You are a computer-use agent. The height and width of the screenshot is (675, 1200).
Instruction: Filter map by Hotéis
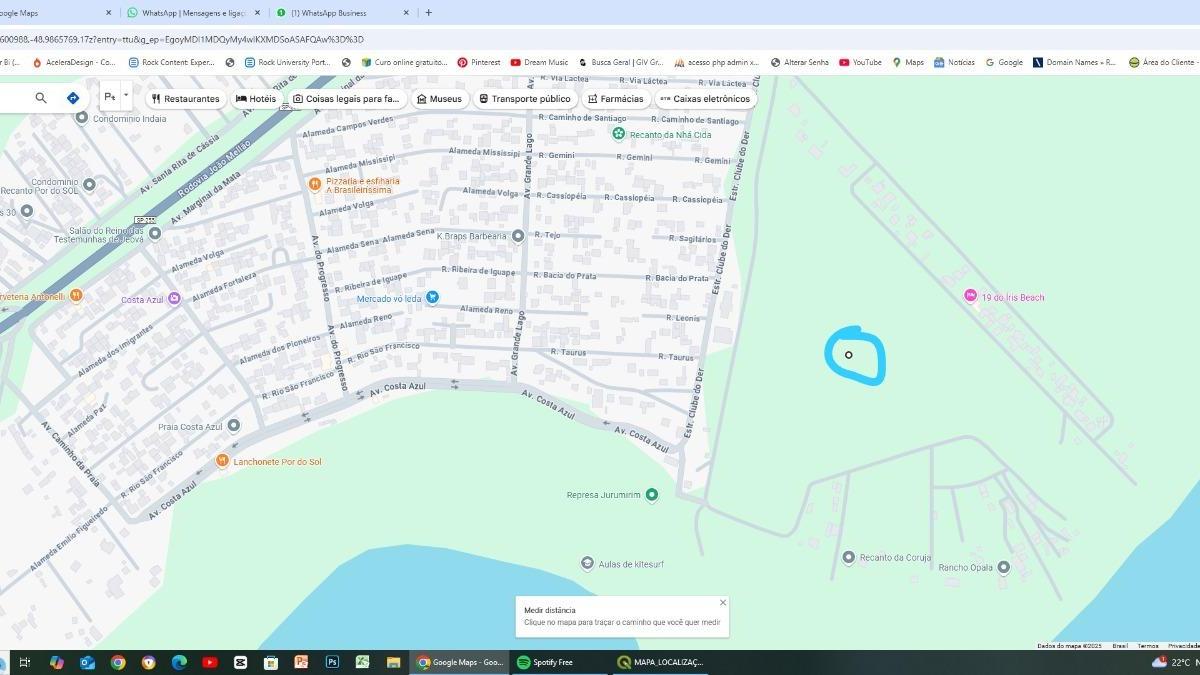256,99
